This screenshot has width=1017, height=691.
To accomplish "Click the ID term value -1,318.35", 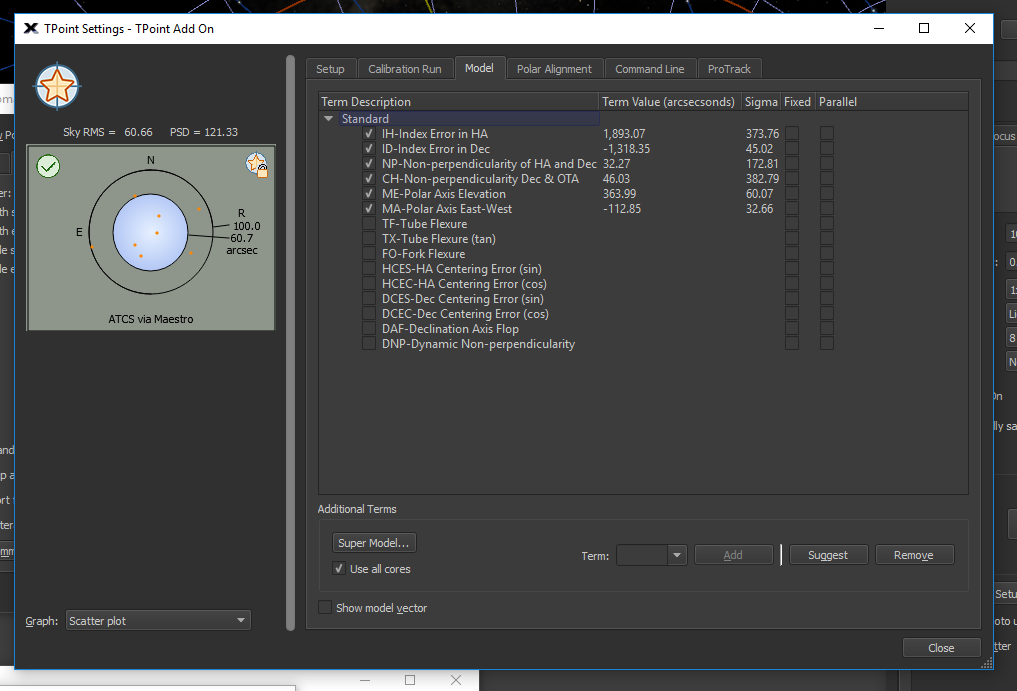I will [627, 149].
